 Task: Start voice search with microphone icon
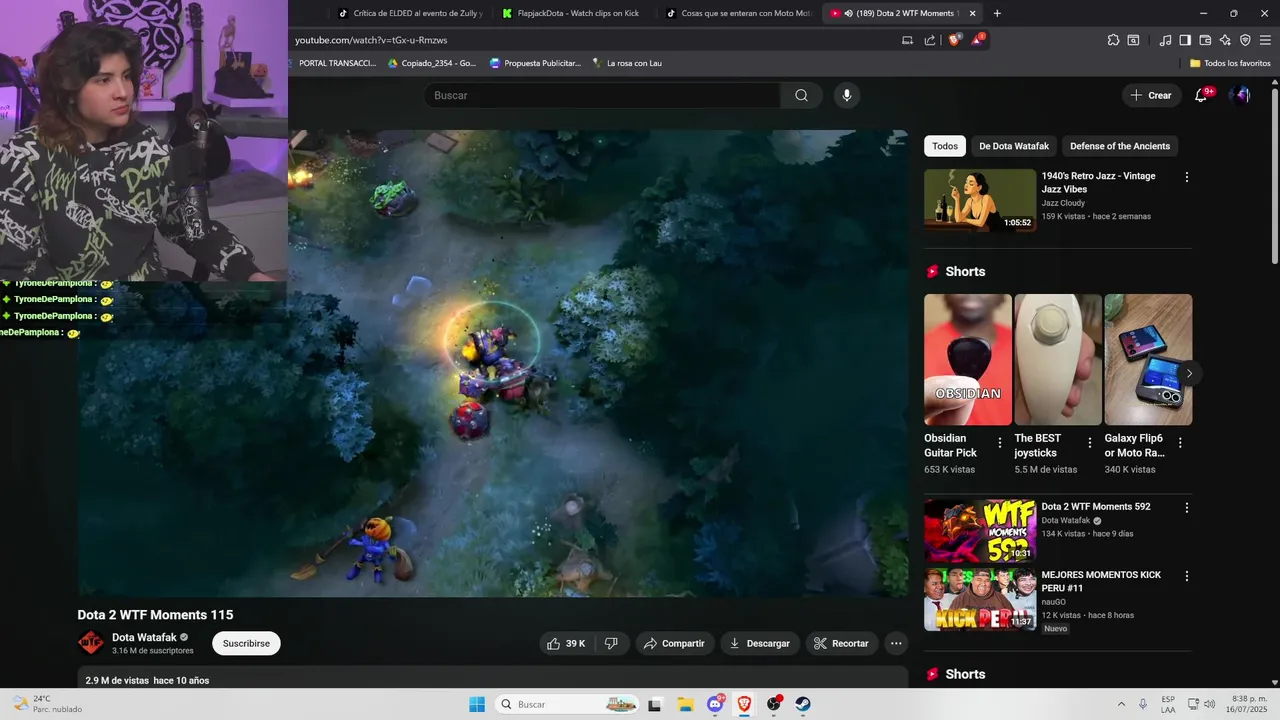[x=847, y=95]
